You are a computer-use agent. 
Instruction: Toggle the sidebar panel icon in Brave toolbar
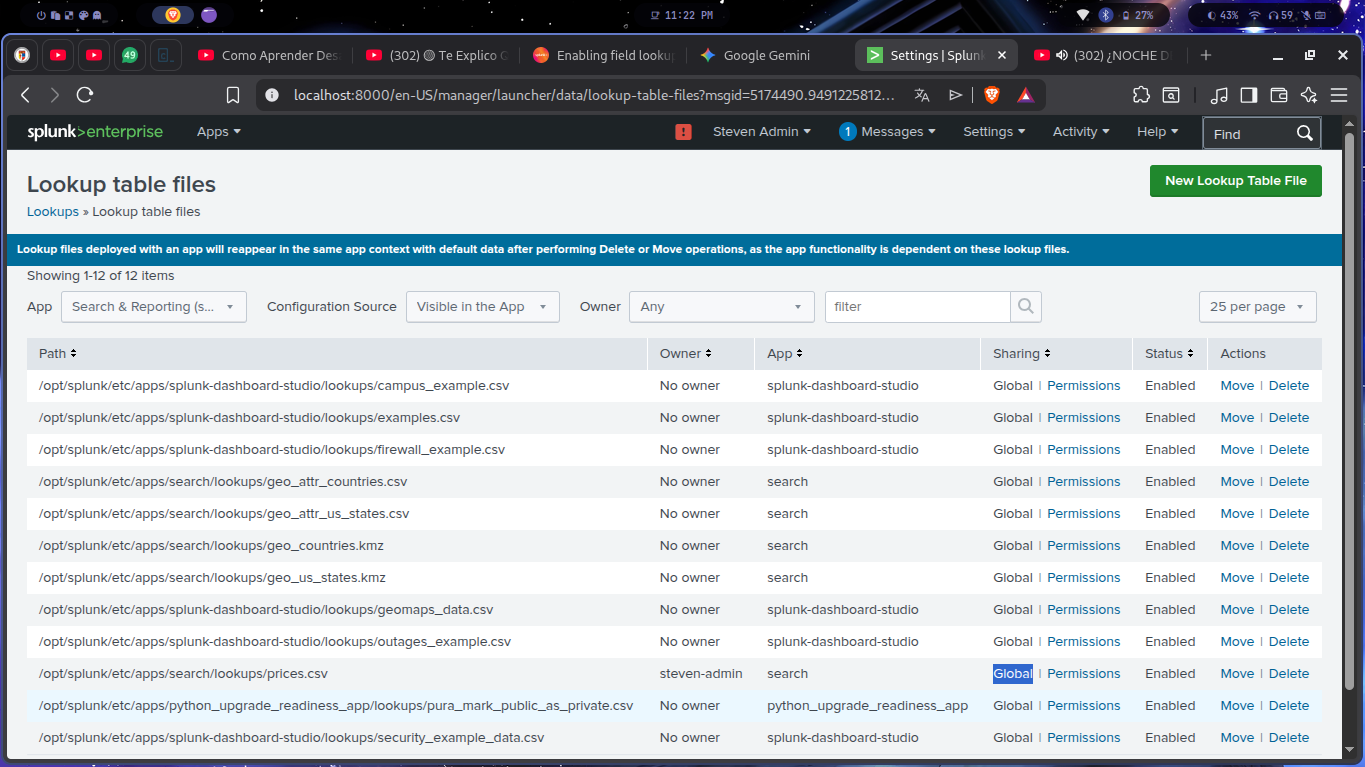tap(1248, 94)
